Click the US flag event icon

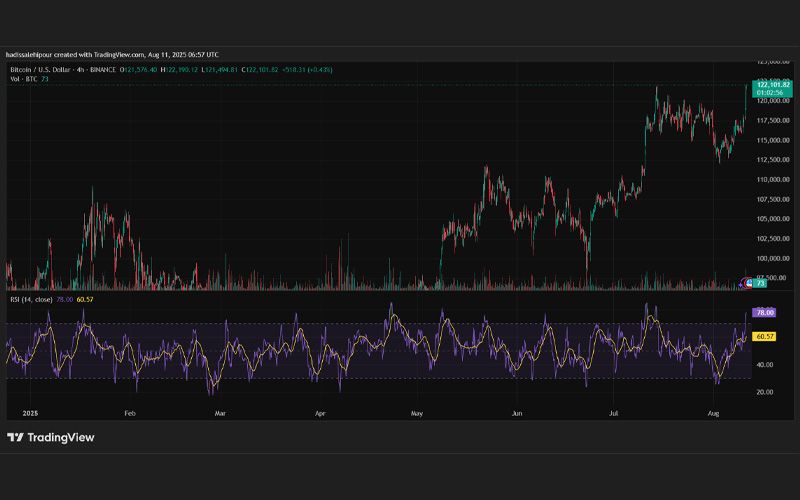click(x=749, y=283)
